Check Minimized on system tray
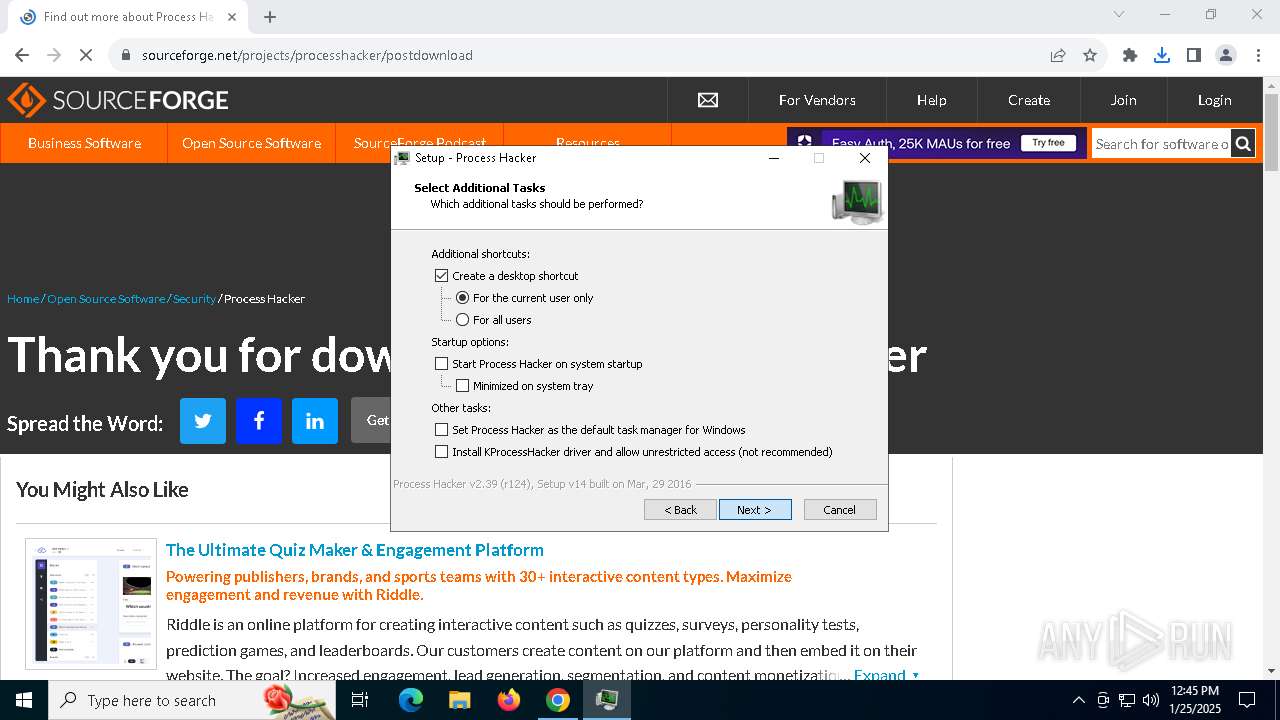Viewport: 1280px width, 720px height. point(463,386)
